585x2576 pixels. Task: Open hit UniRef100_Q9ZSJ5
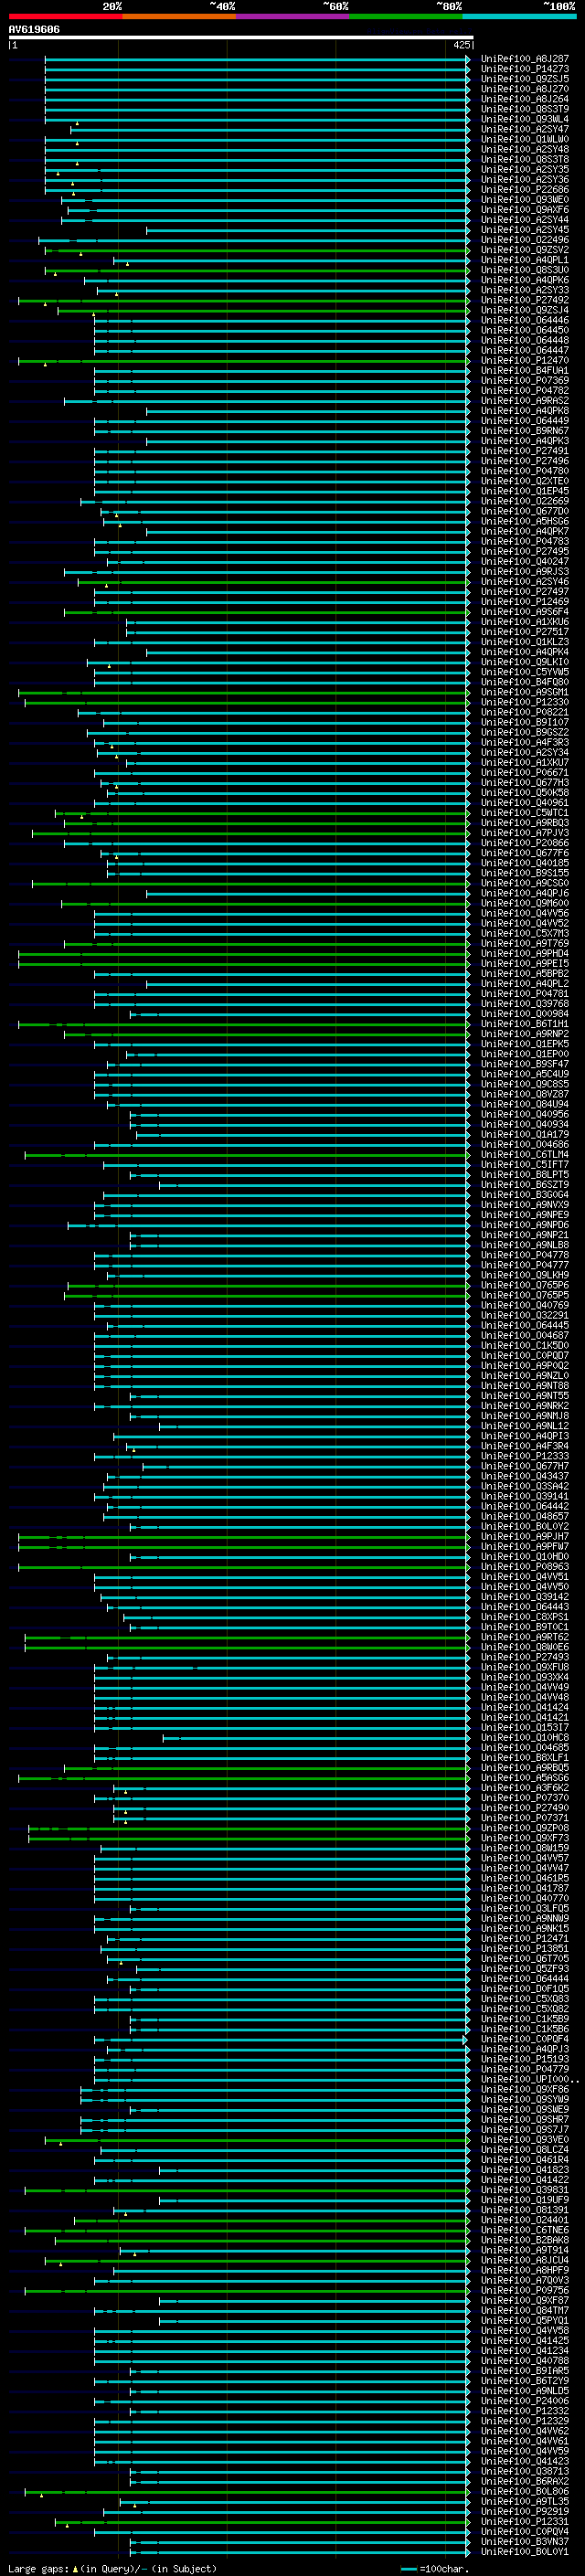(524, 79)
